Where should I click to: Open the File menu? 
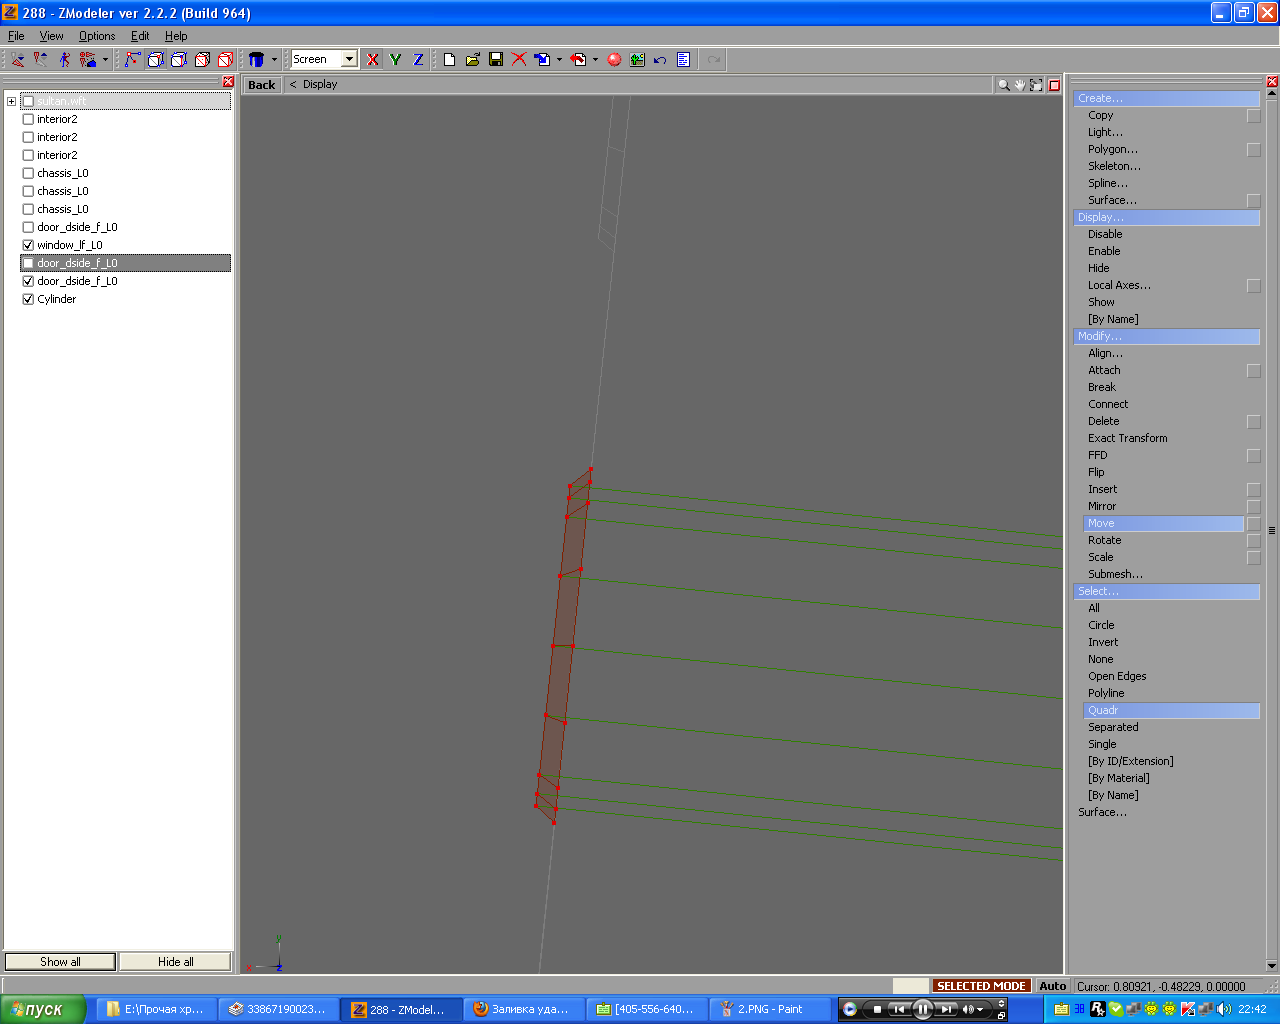(x=16, y=36)
